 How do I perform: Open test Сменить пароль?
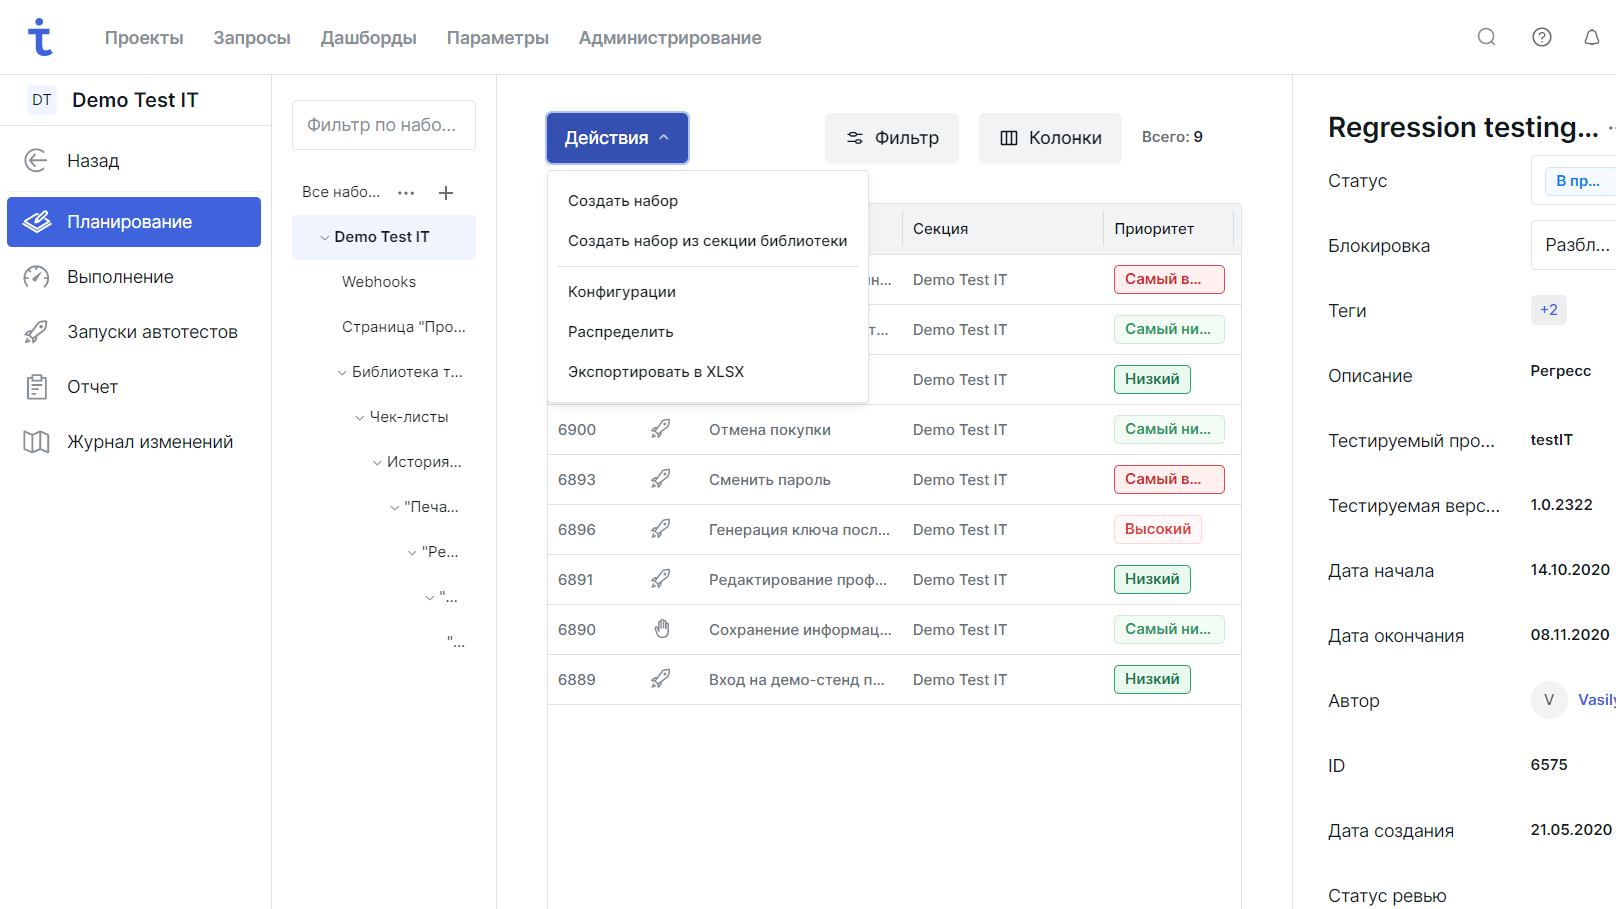[770, 480]
